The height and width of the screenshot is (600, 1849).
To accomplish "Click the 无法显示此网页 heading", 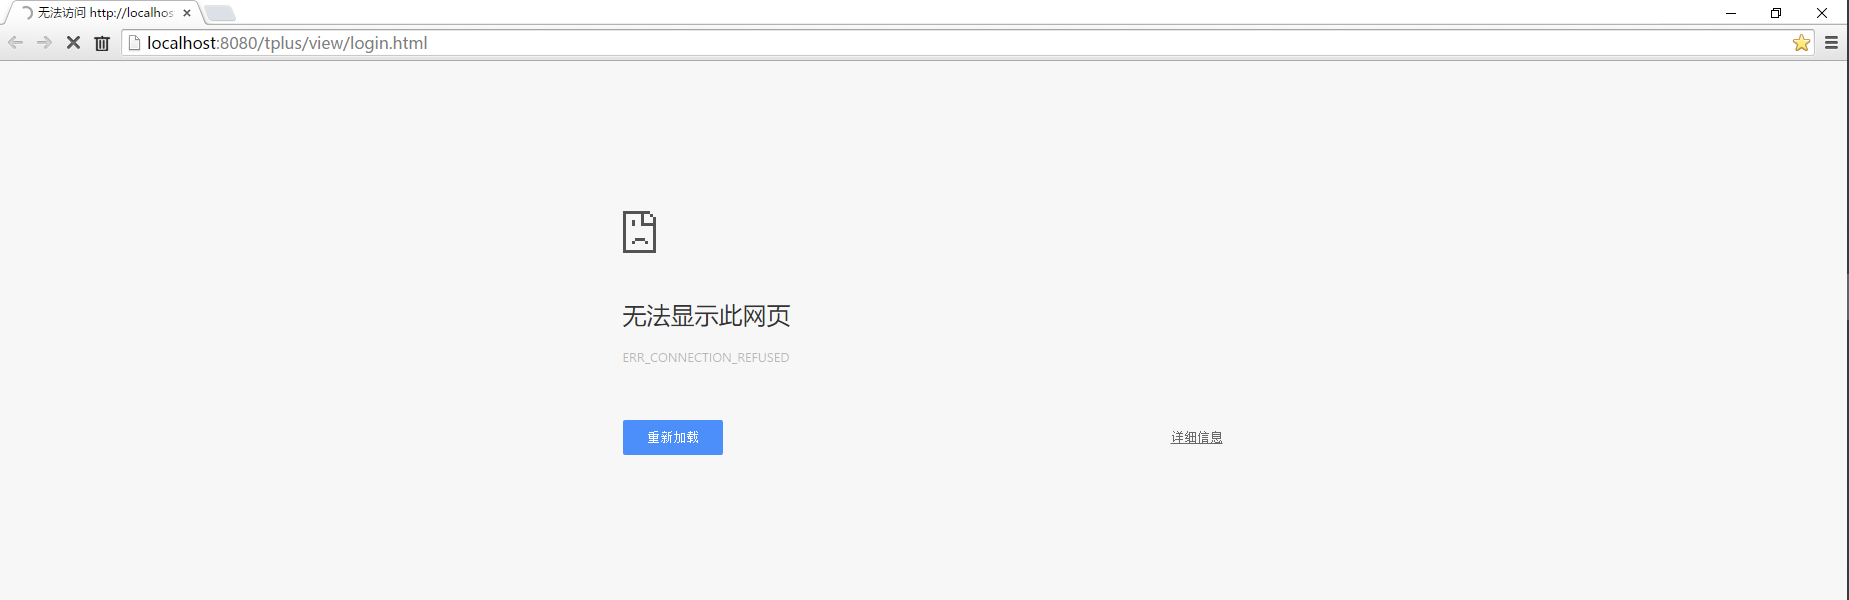I will point(706,316).
